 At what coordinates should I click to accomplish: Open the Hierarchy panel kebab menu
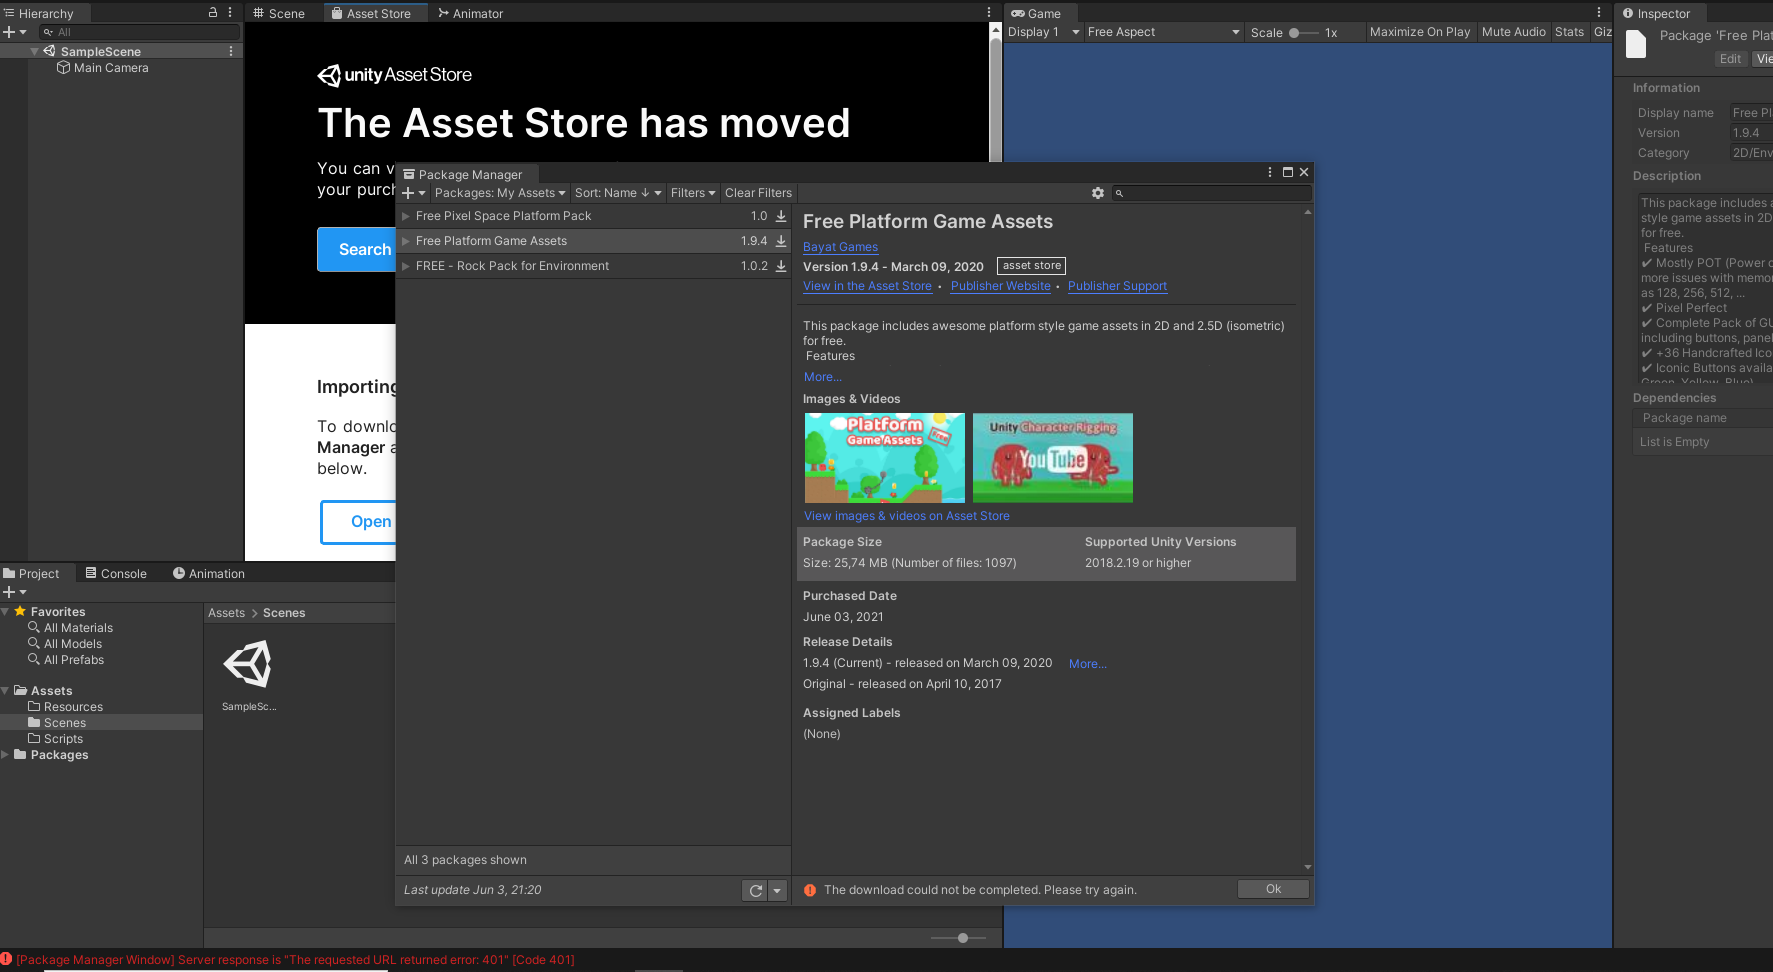pyautogui.click(x=230, y=13)
